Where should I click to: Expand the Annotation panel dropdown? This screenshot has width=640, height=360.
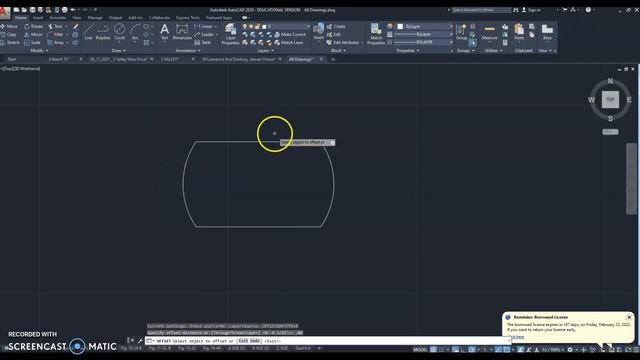point(188,51)
